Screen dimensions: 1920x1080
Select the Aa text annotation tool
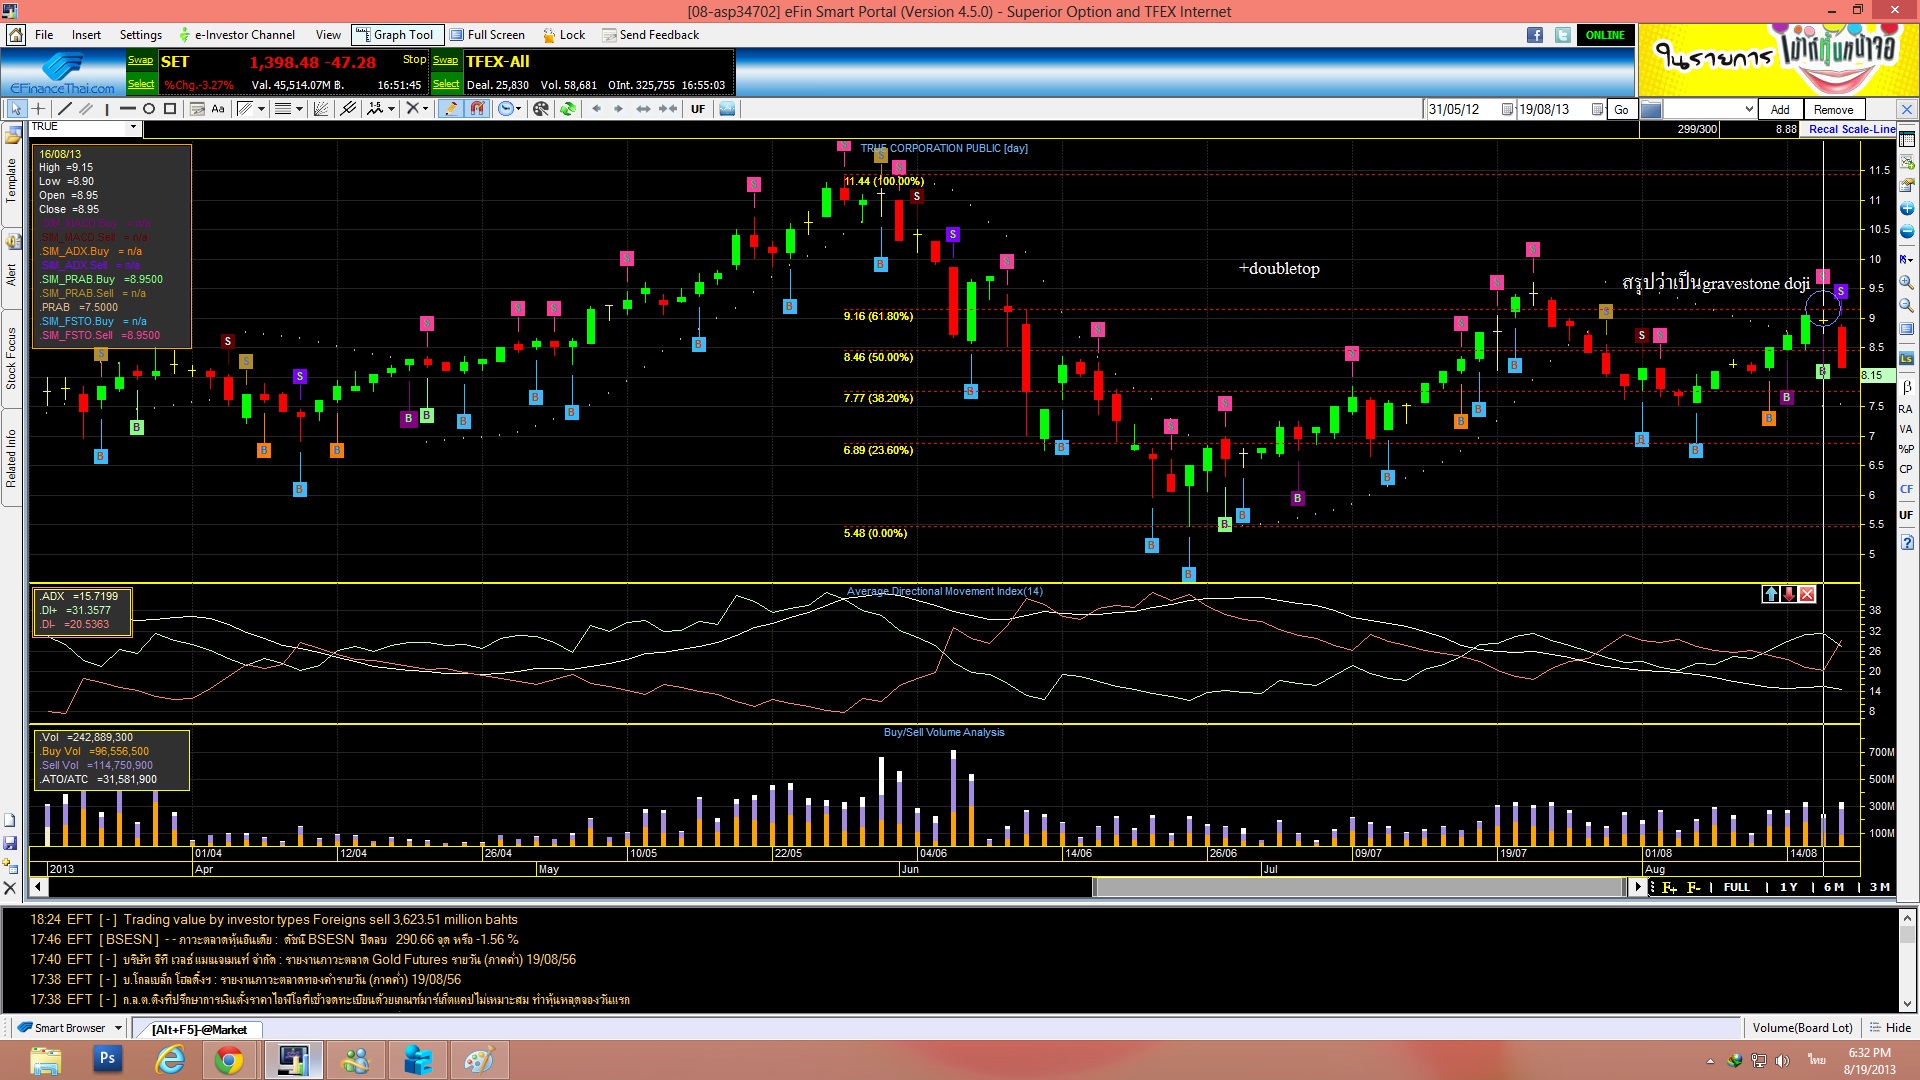218,109
